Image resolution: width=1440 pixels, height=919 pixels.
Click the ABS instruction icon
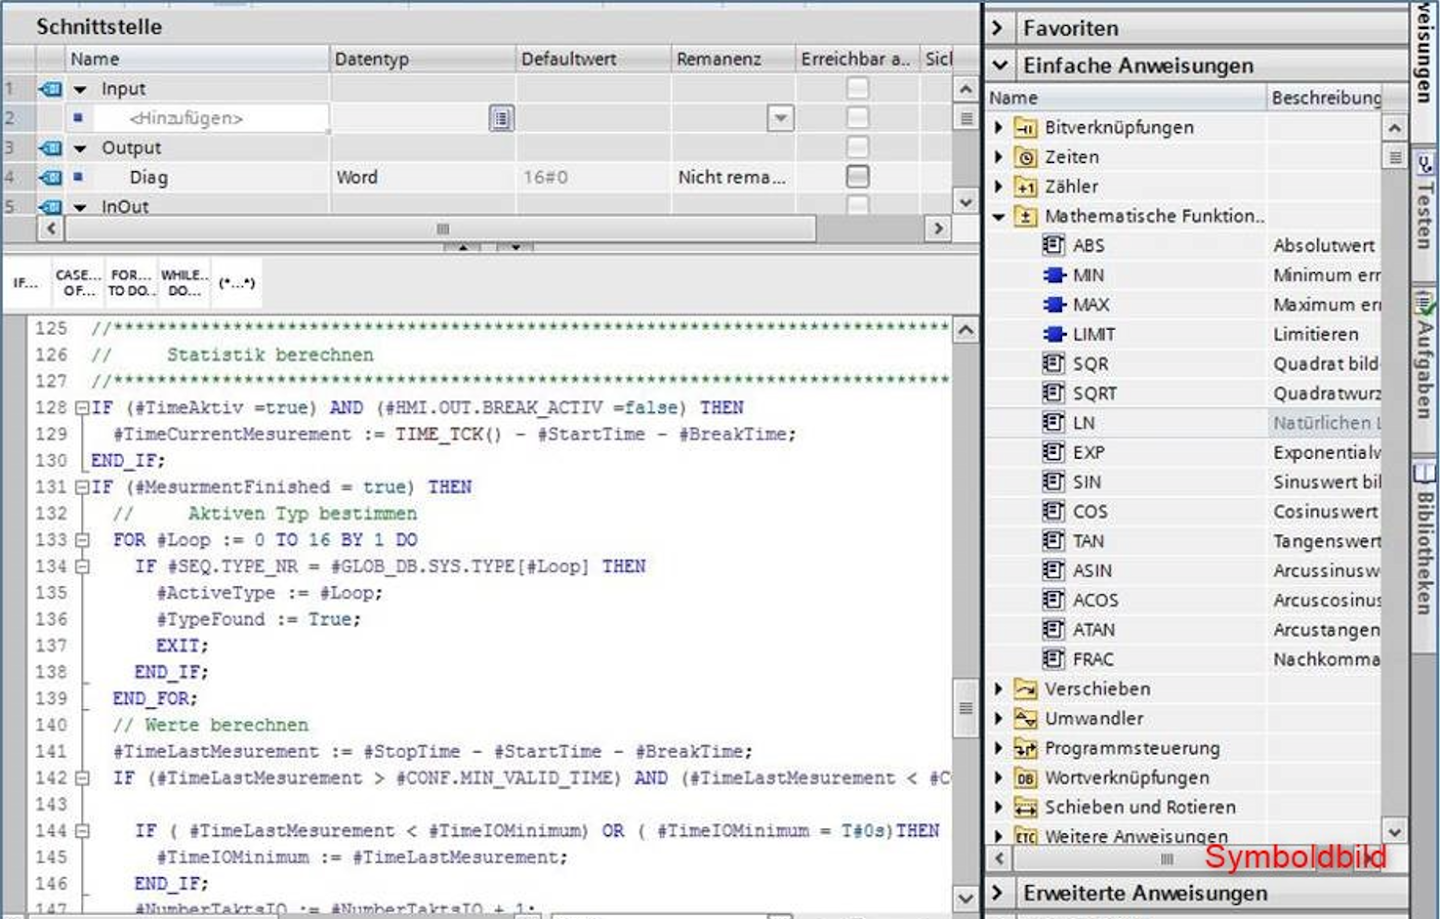[x=1053, y=245]
